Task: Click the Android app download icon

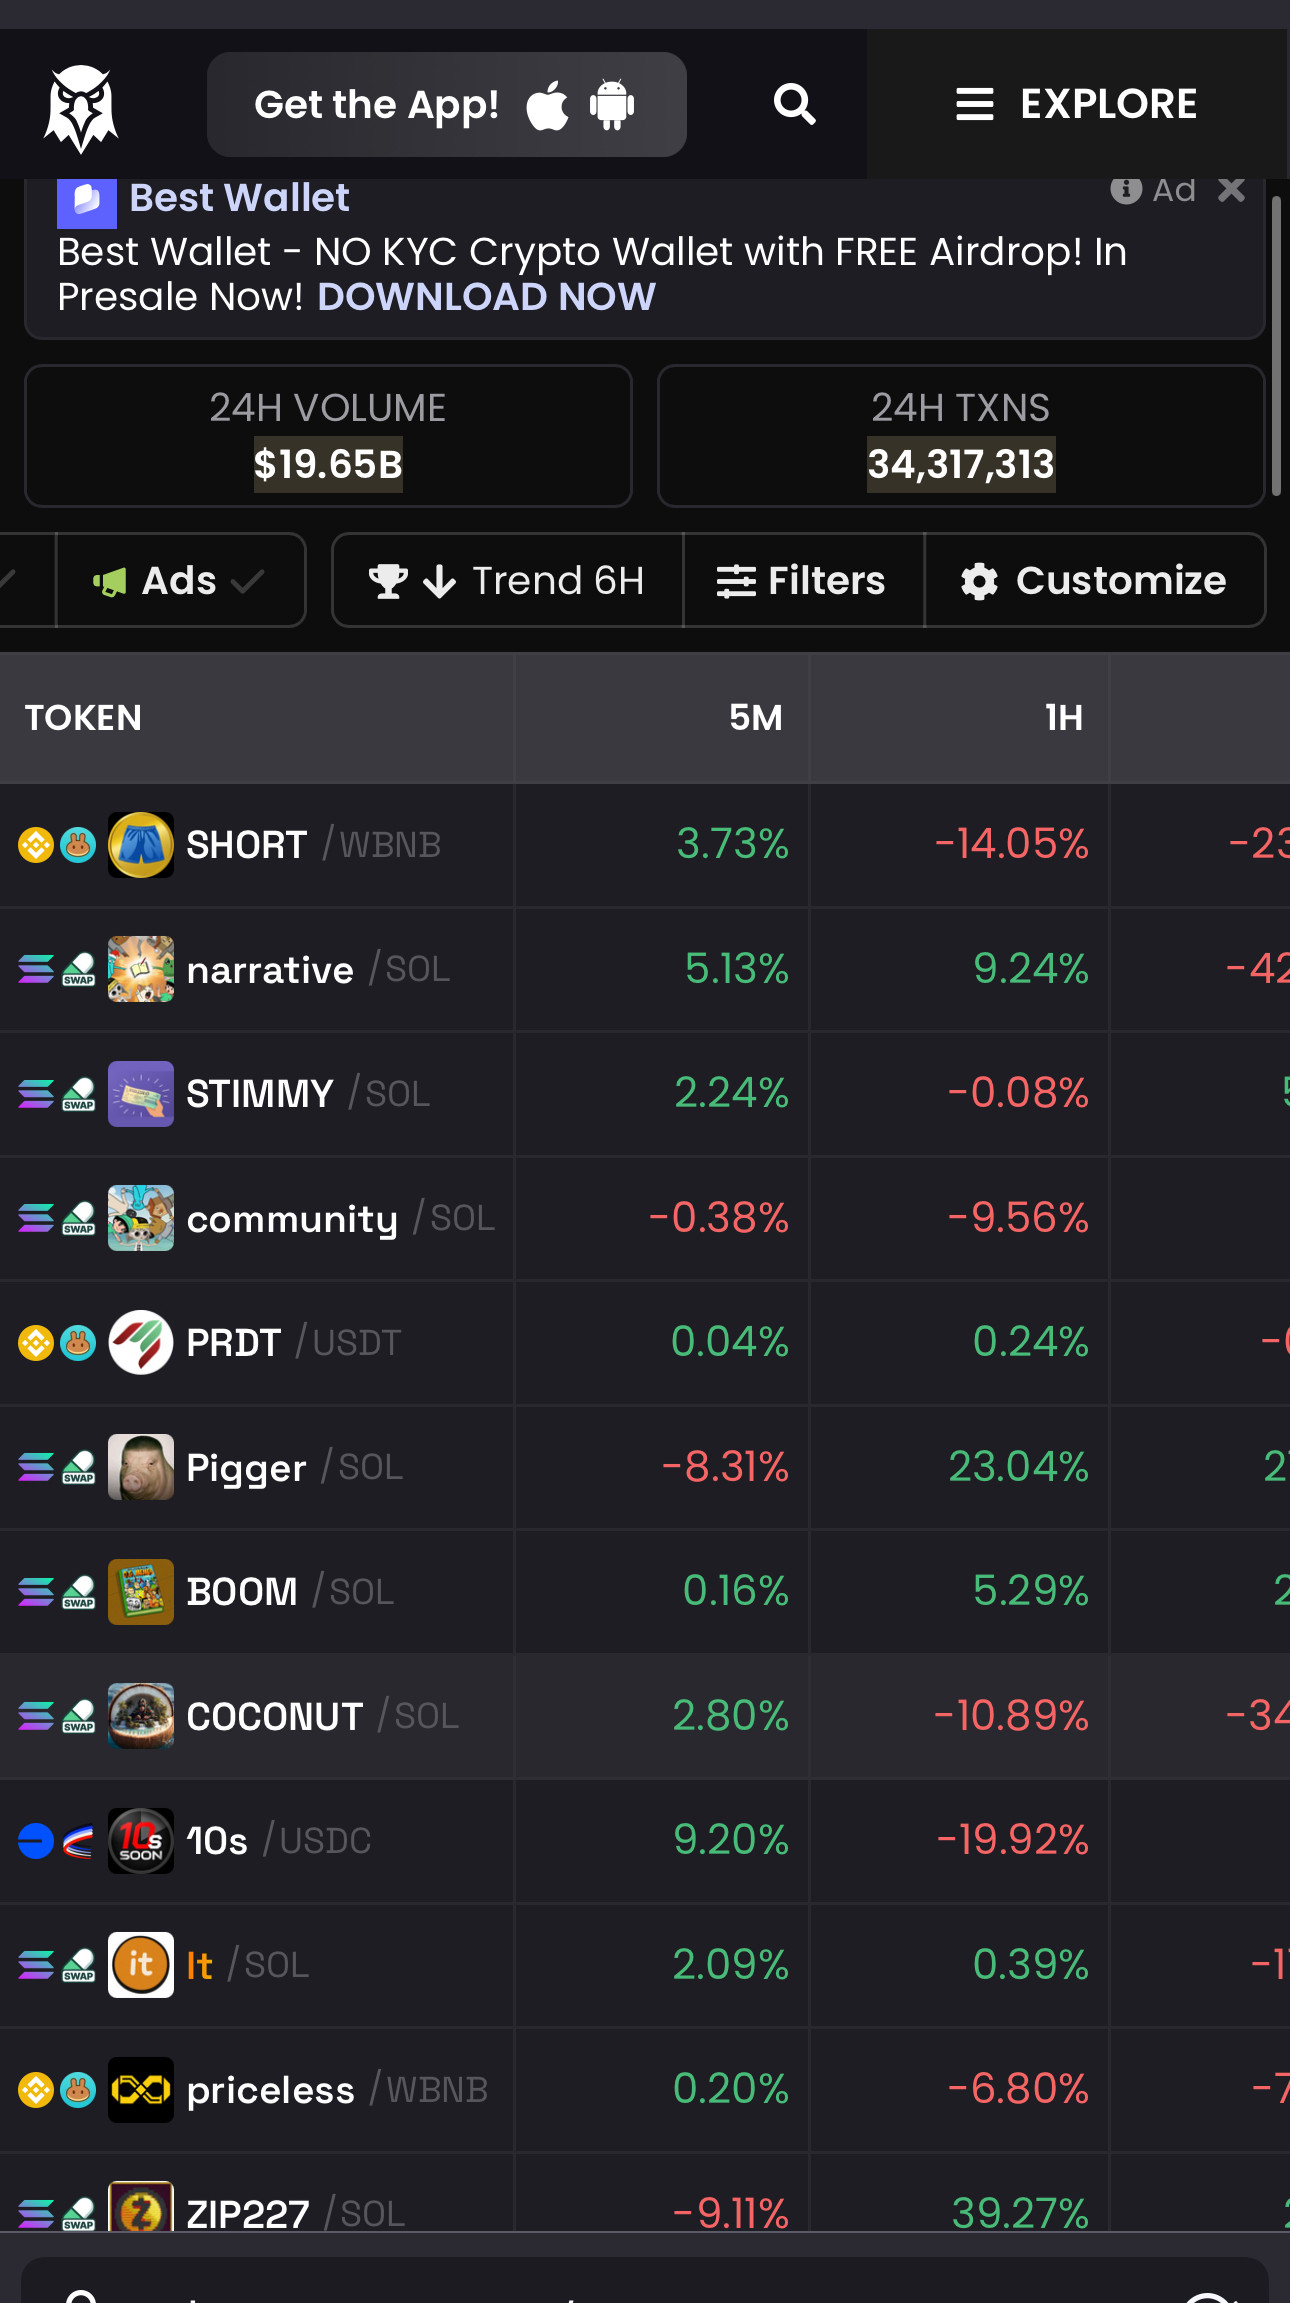Action: coord(612,105)
